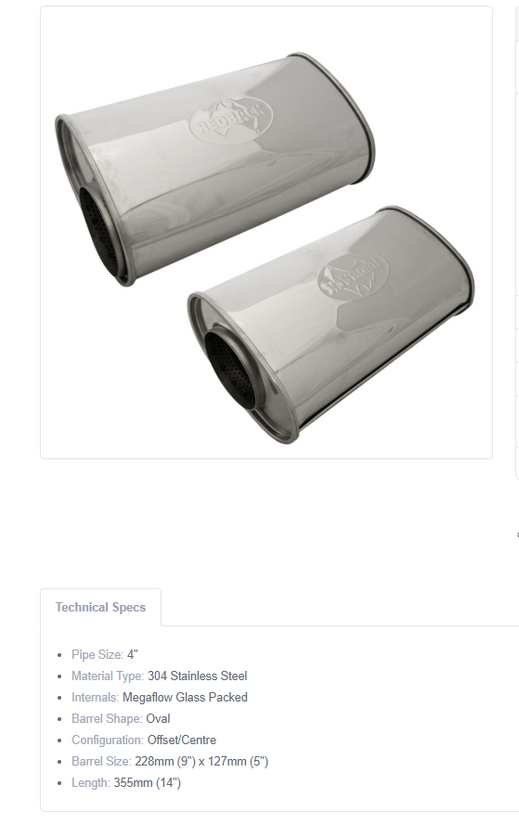Click the Barrel Shape label
This screenshot has width=519, height=824.
click(107, 719)
